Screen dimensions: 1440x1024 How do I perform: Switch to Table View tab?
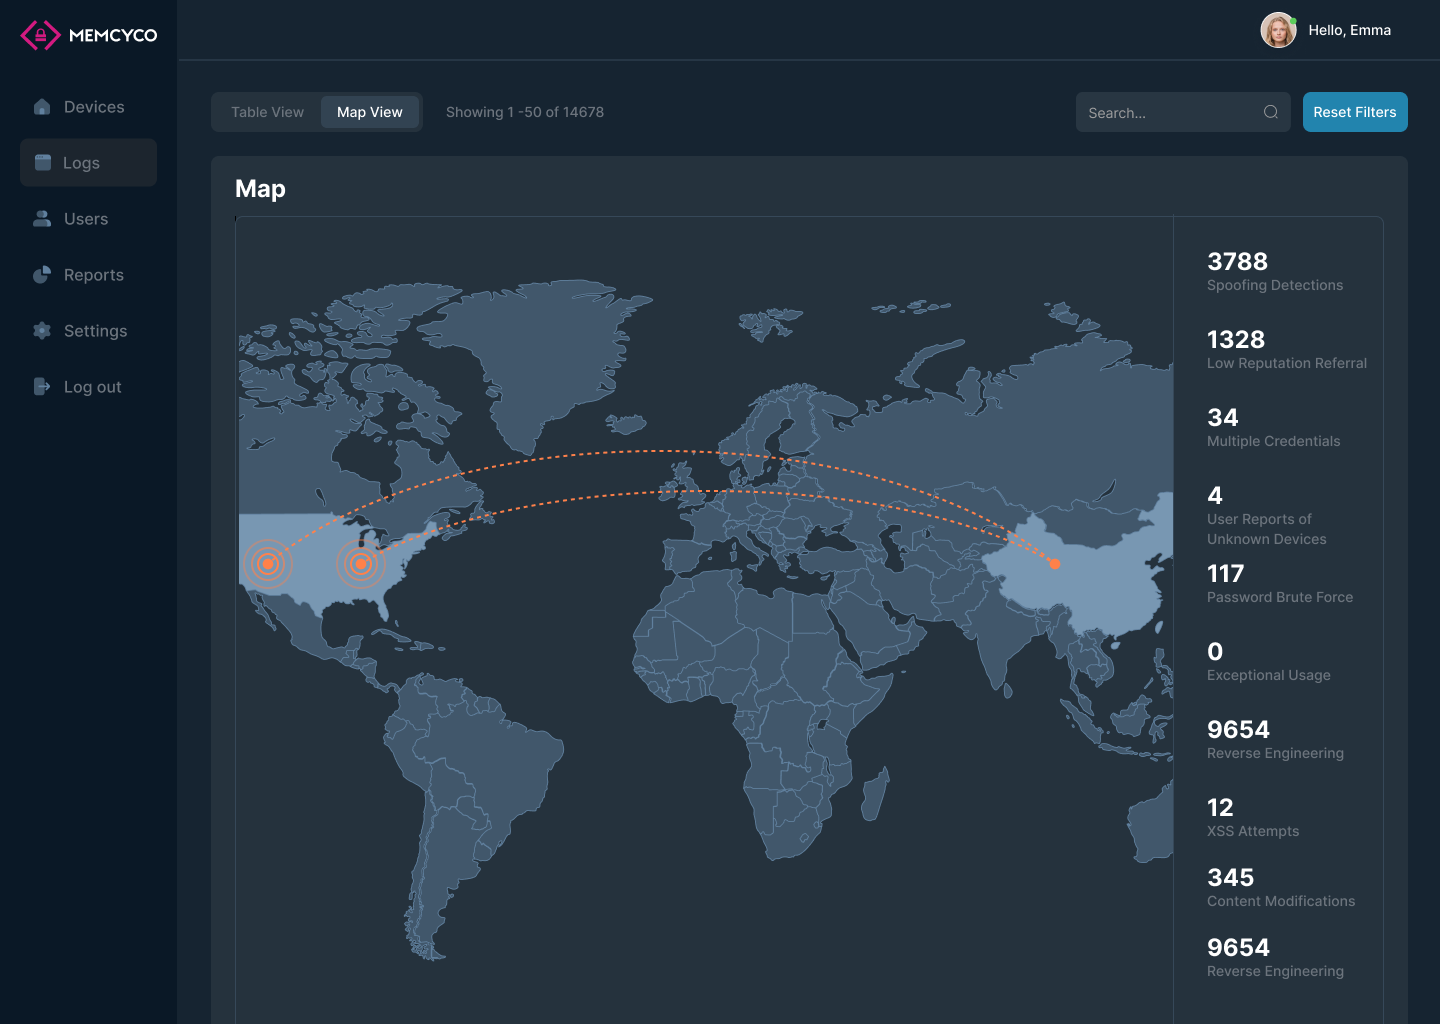click(267, 112)
